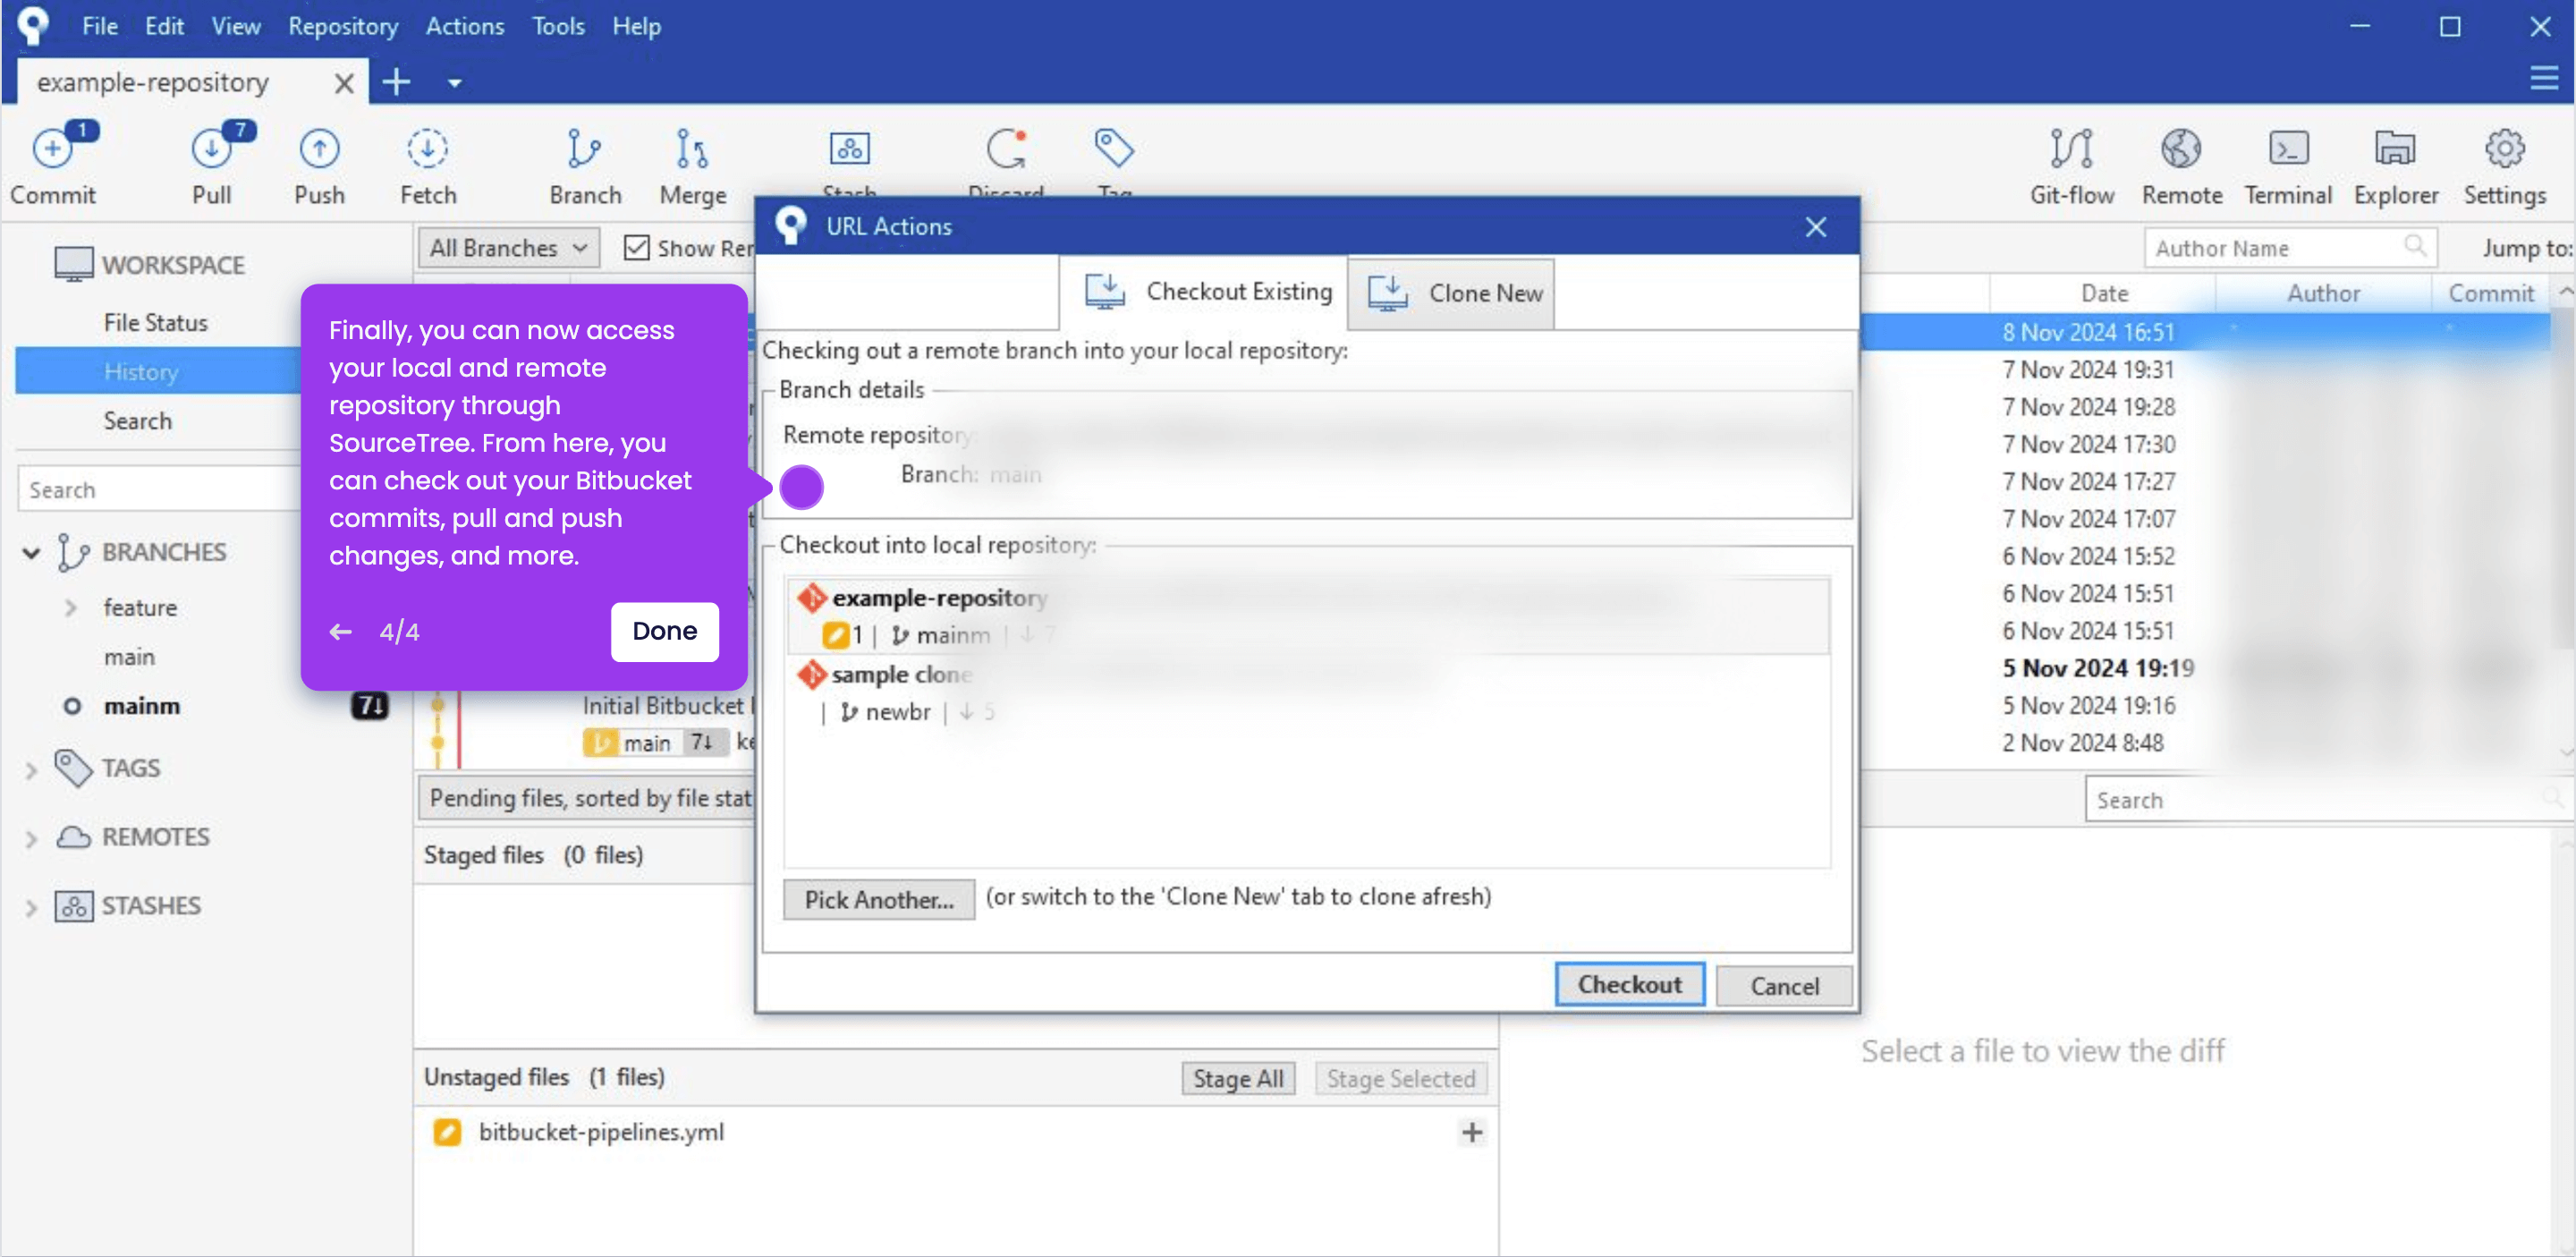Click the search magnifier in Author Name field
This screenshot has width=2576, height=1257.
pos(2414,246)
